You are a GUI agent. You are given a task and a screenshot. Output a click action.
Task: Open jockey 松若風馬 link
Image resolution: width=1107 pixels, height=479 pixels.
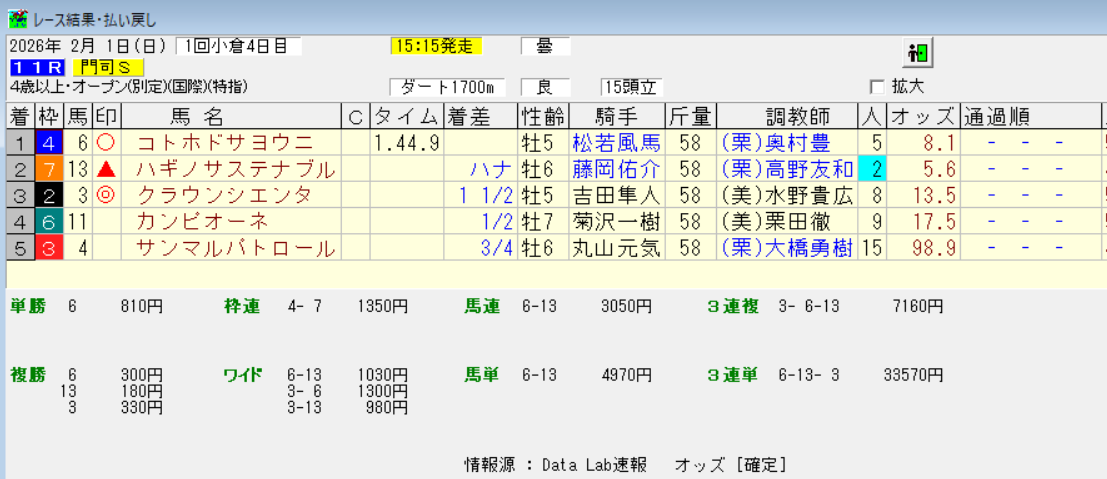pyautogui.click(x=616, y=143)
